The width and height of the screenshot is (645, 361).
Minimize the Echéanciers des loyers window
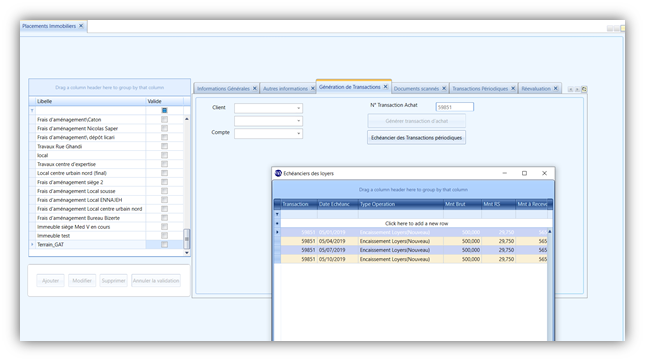[505, 173]
